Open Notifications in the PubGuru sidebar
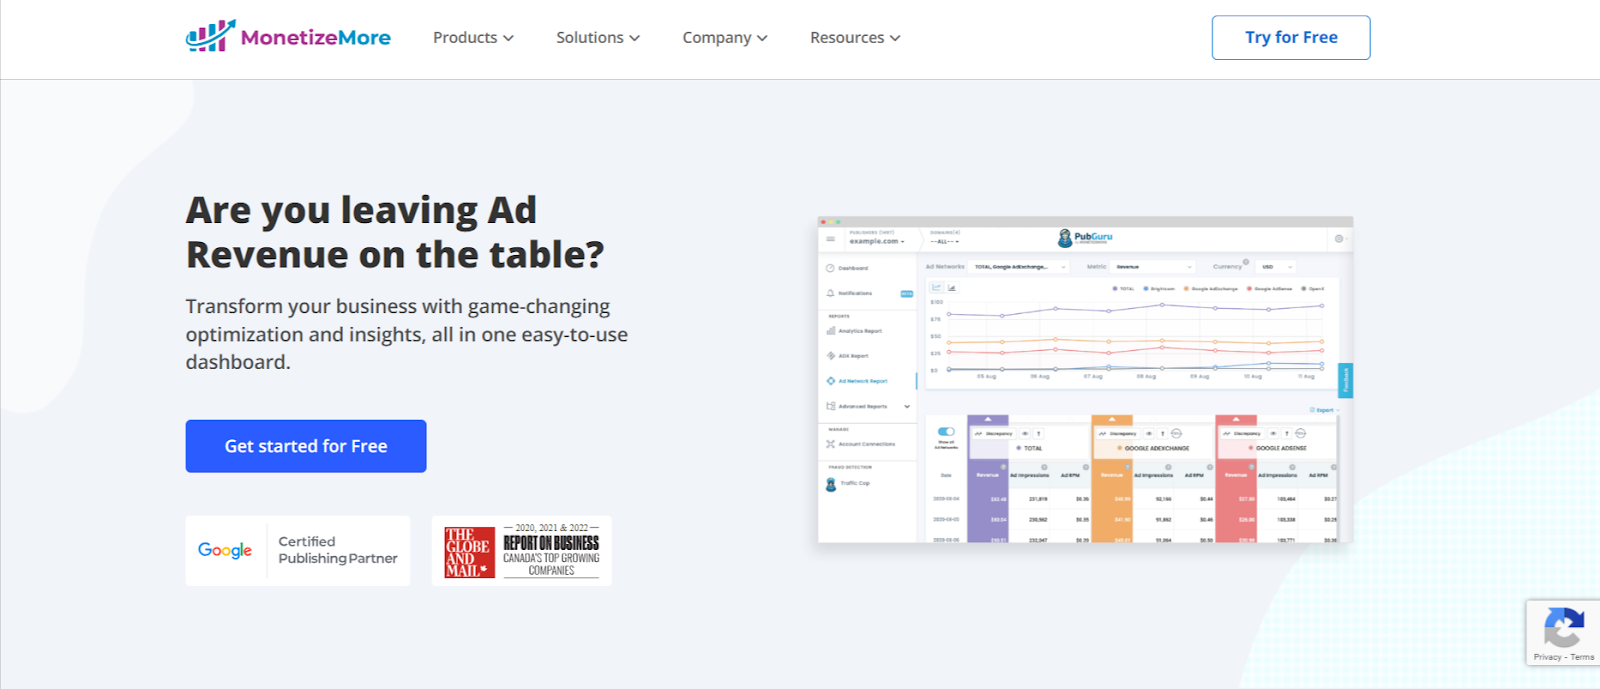The height and width of the screenshot is (689, 1600). coord(849,293)
